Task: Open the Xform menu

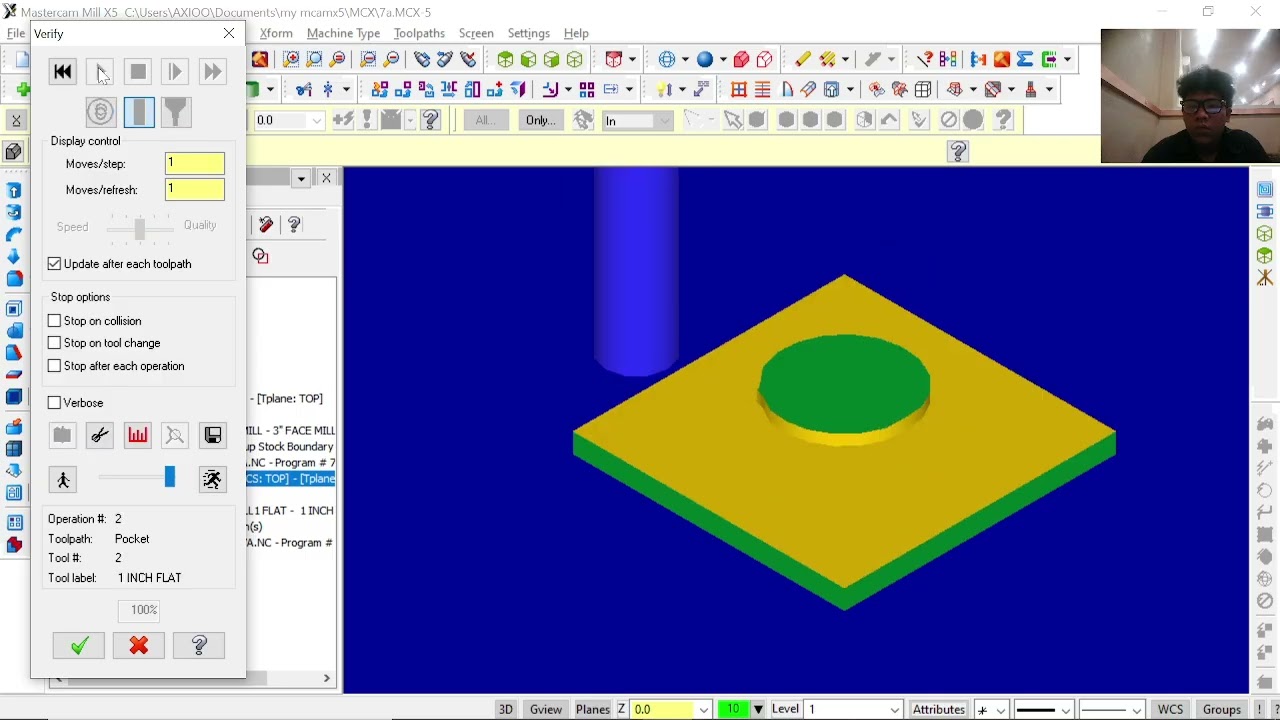Action: click(x=276, y=33)
